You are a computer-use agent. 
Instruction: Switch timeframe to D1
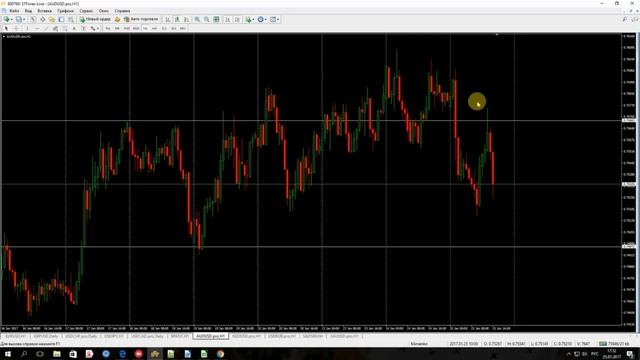click(164, 28)
